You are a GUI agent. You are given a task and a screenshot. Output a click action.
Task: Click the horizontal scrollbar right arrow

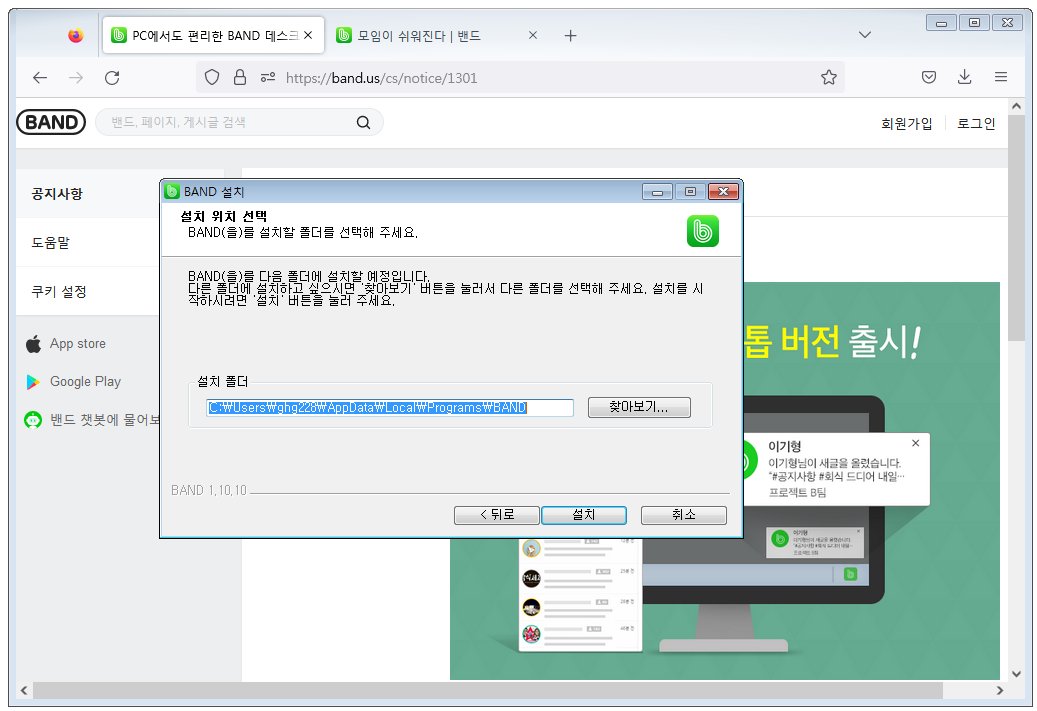tap(1000, 690)
